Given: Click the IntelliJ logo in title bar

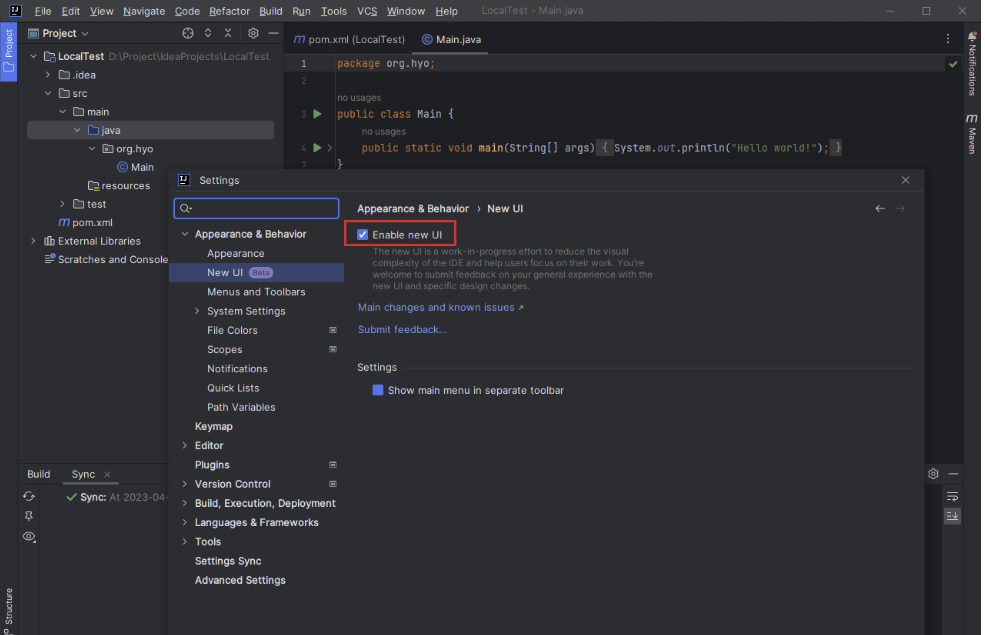Looking at the screenshot, I should click(15, 11).
